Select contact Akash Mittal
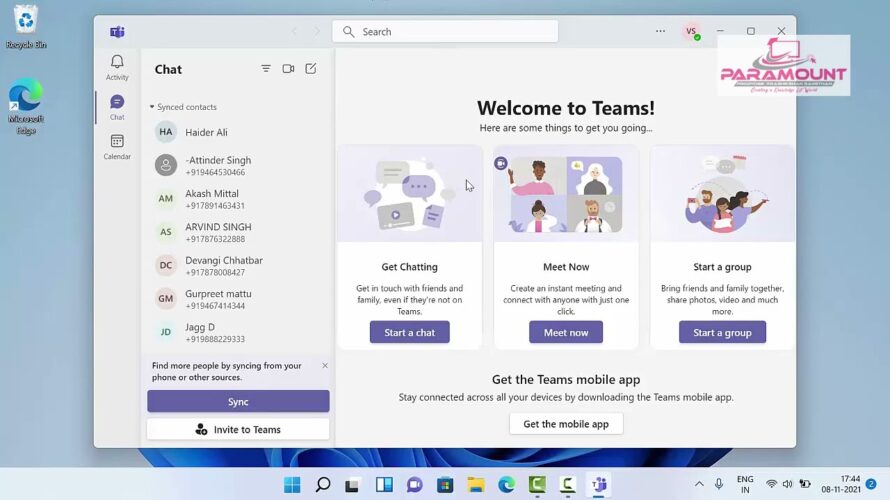Screen dimensions: 890x500 click(238, 199)
